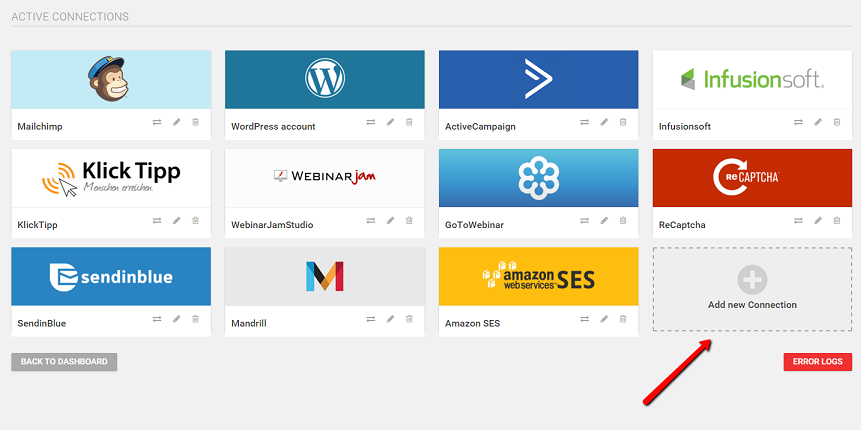Viewport: 861px width, 430px height.
Task: Click the WordPress account swap arrows icon
Action: [371, 122]
